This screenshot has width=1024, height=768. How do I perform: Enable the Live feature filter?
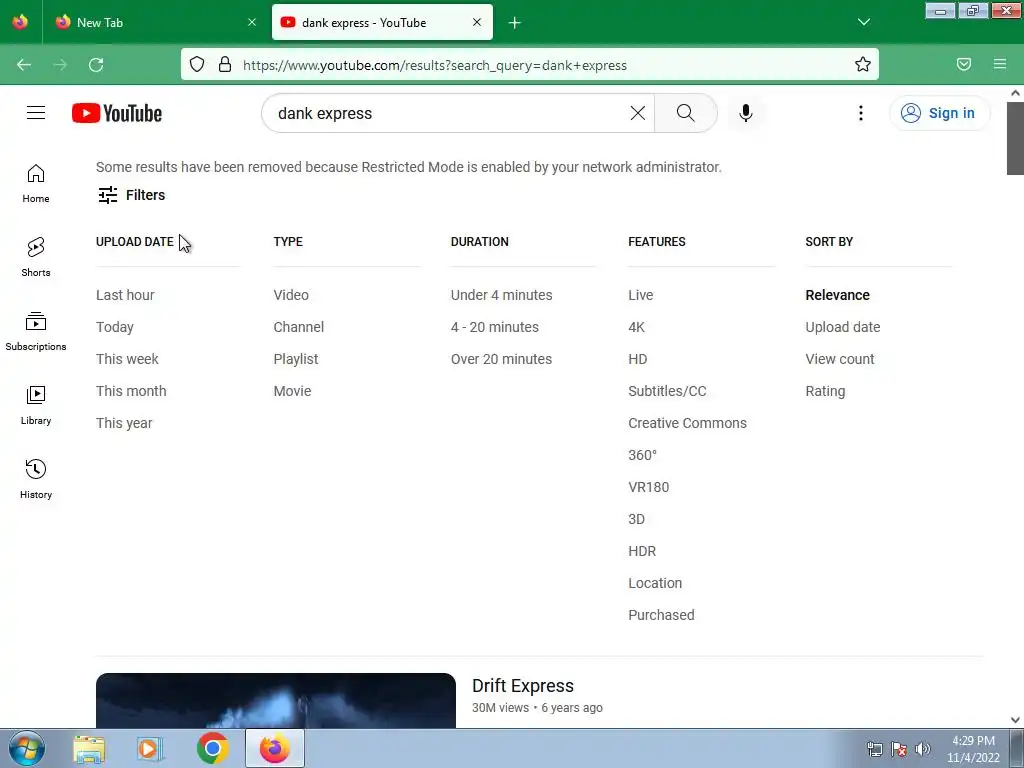pos(641,295)
